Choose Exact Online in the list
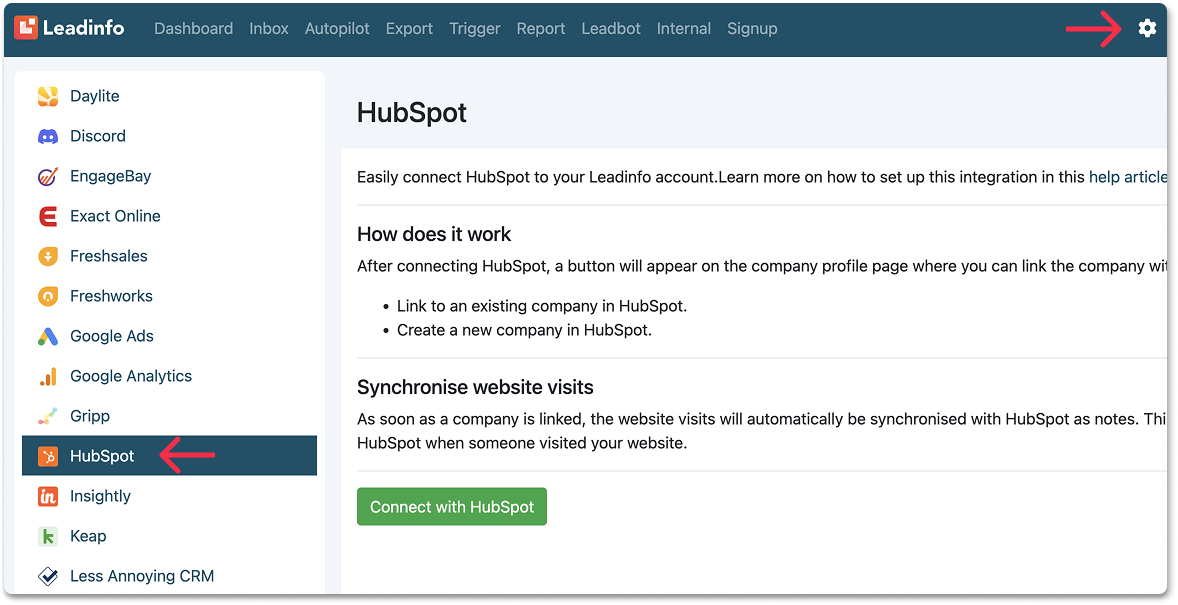Image resolution: width=1178 pixels, height=605 pixels. click(115, 216)
